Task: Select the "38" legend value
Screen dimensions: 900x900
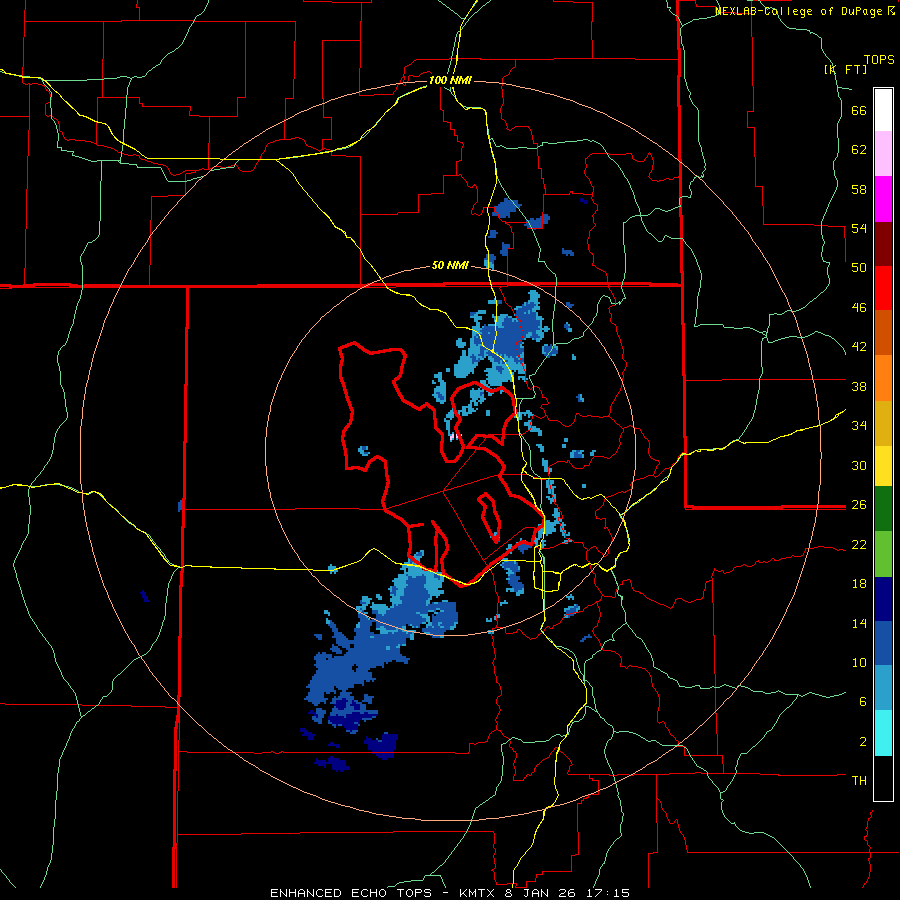Action: [x=859, y=386]
